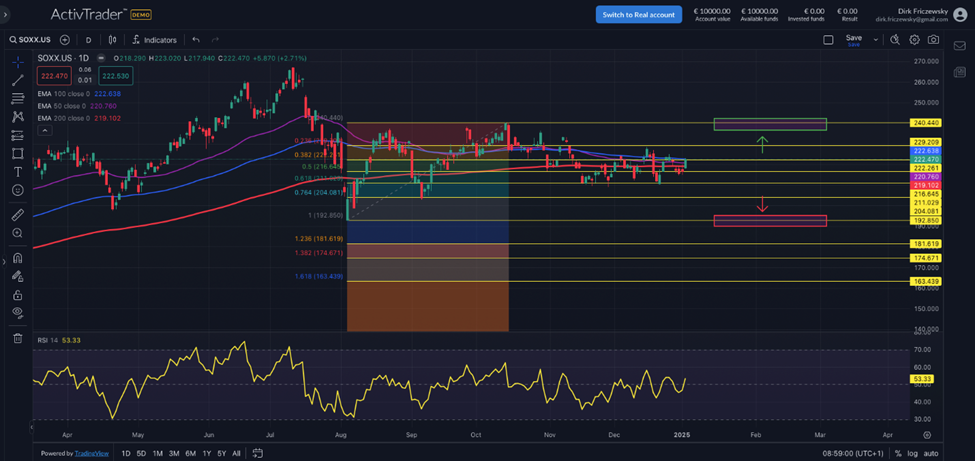Select the trend line drawing tool
This screenshot has width=975, height=461.
(18, 80)
